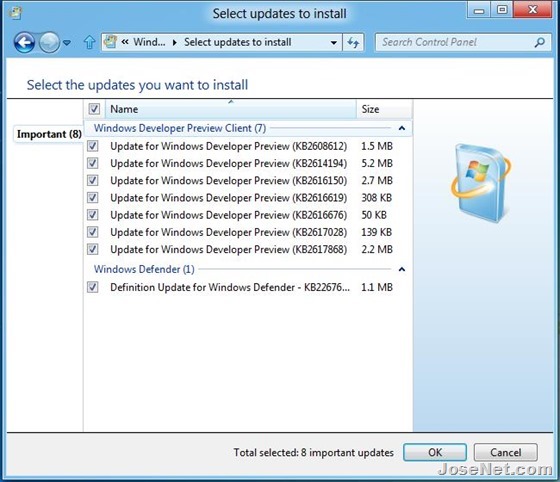The image size is (560, 482).
Task: Maximize the window
Action: pos(502,10)
